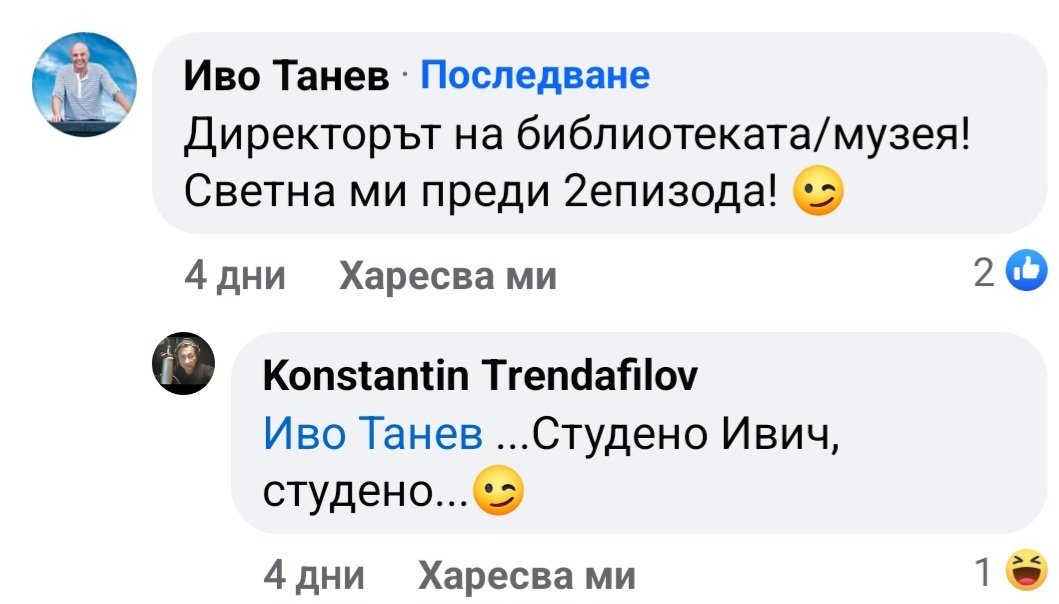Follow Иво Танев via Последване
Image resolution: width=1059 pixels, height=604 pixels.
pyautogui.click(x=535, y=75)
